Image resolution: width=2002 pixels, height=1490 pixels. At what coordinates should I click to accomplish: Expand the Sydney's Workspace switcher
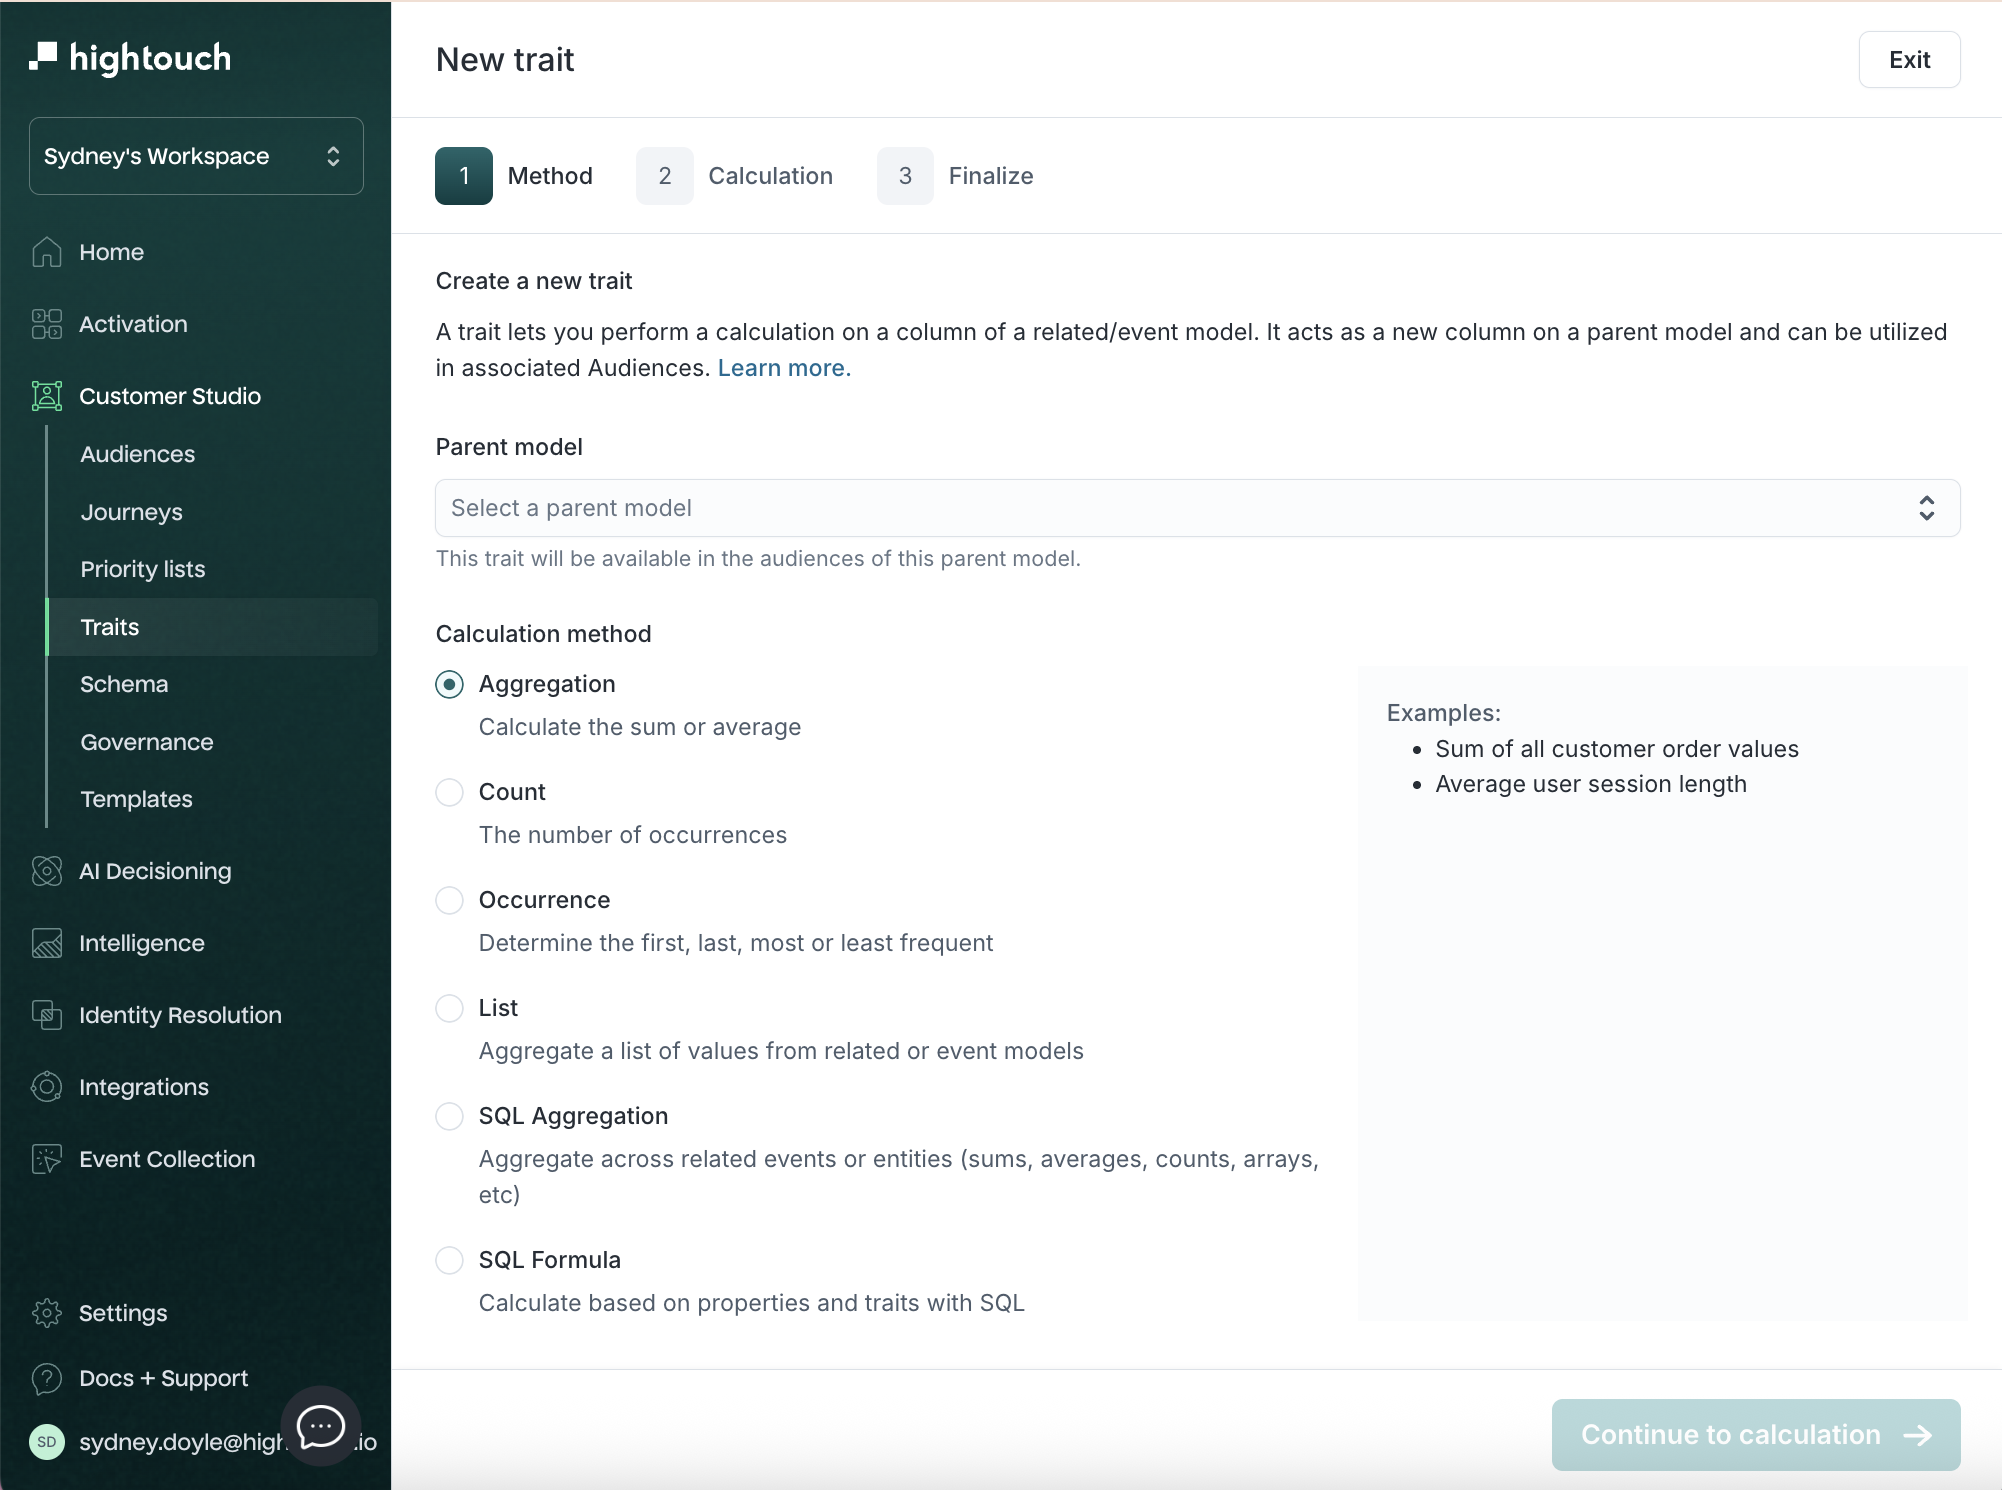click(196, 156)
